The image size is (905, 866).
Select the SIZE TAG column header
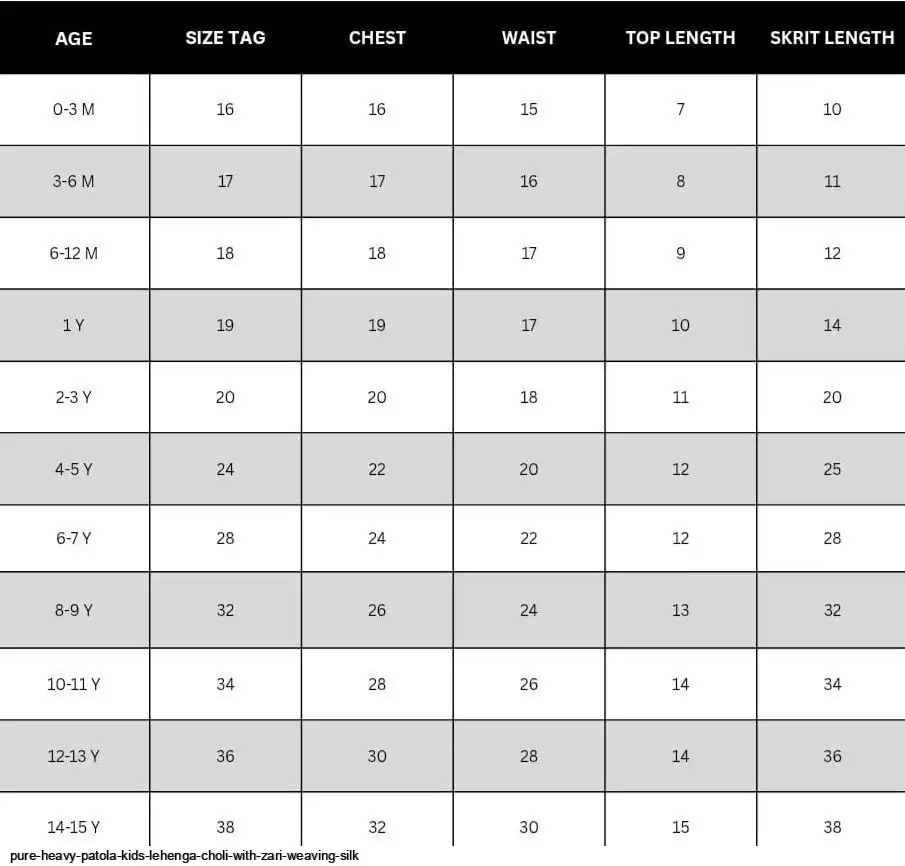click(x=225, y=38)
